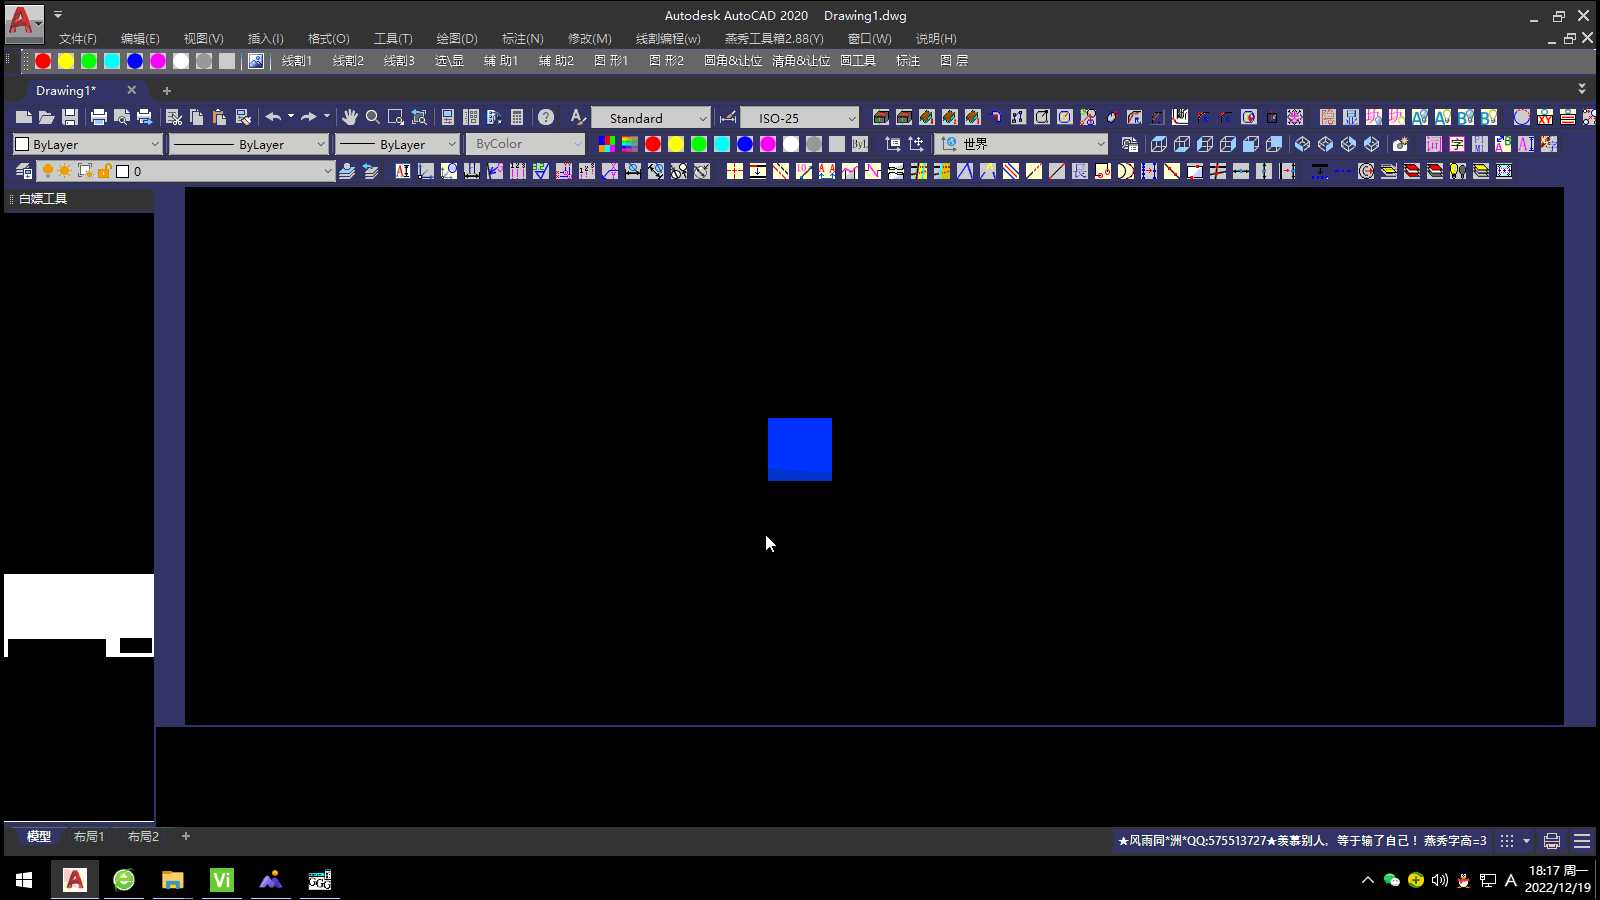
Task: Expand the Redo history arrow
Action: [x=327, y=117]
